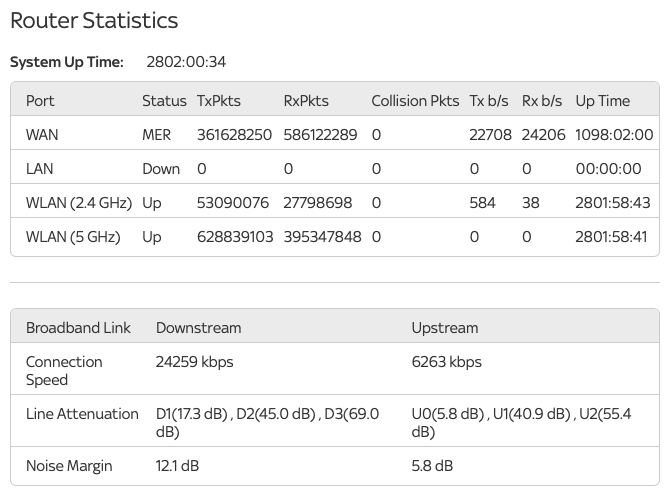Select the LAN port row label

40,169
